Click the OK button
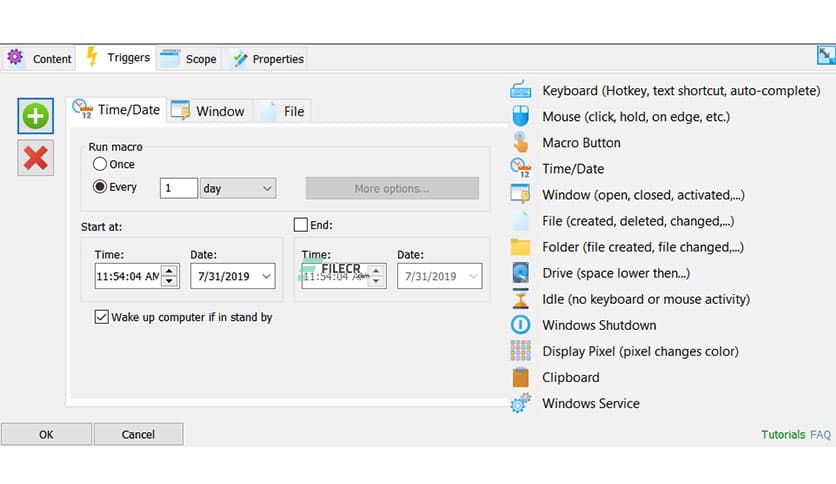The image size is (836, 484). click(x=46, y=434)
